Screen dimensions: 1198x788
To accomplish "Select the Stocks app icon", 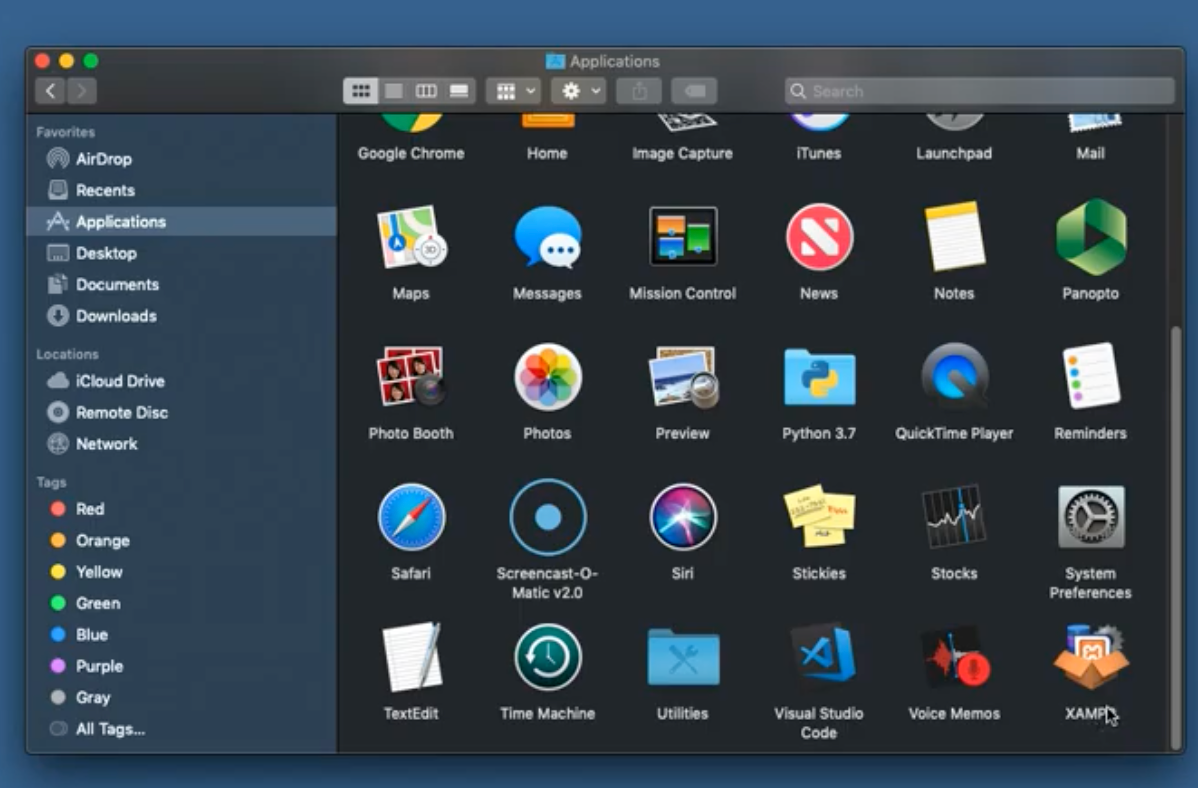I will [954, 517].
